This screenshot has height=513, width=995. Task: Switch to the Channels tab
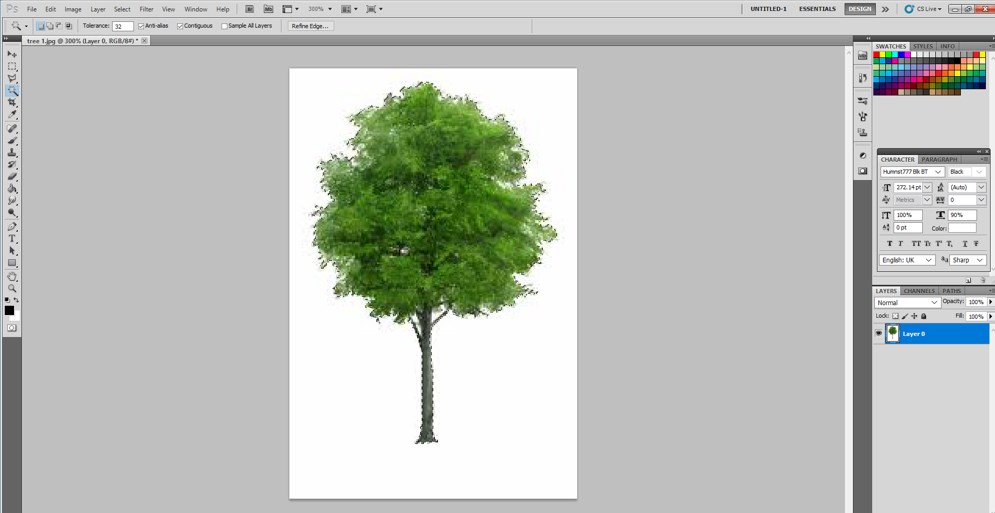(x=919, y=291)
